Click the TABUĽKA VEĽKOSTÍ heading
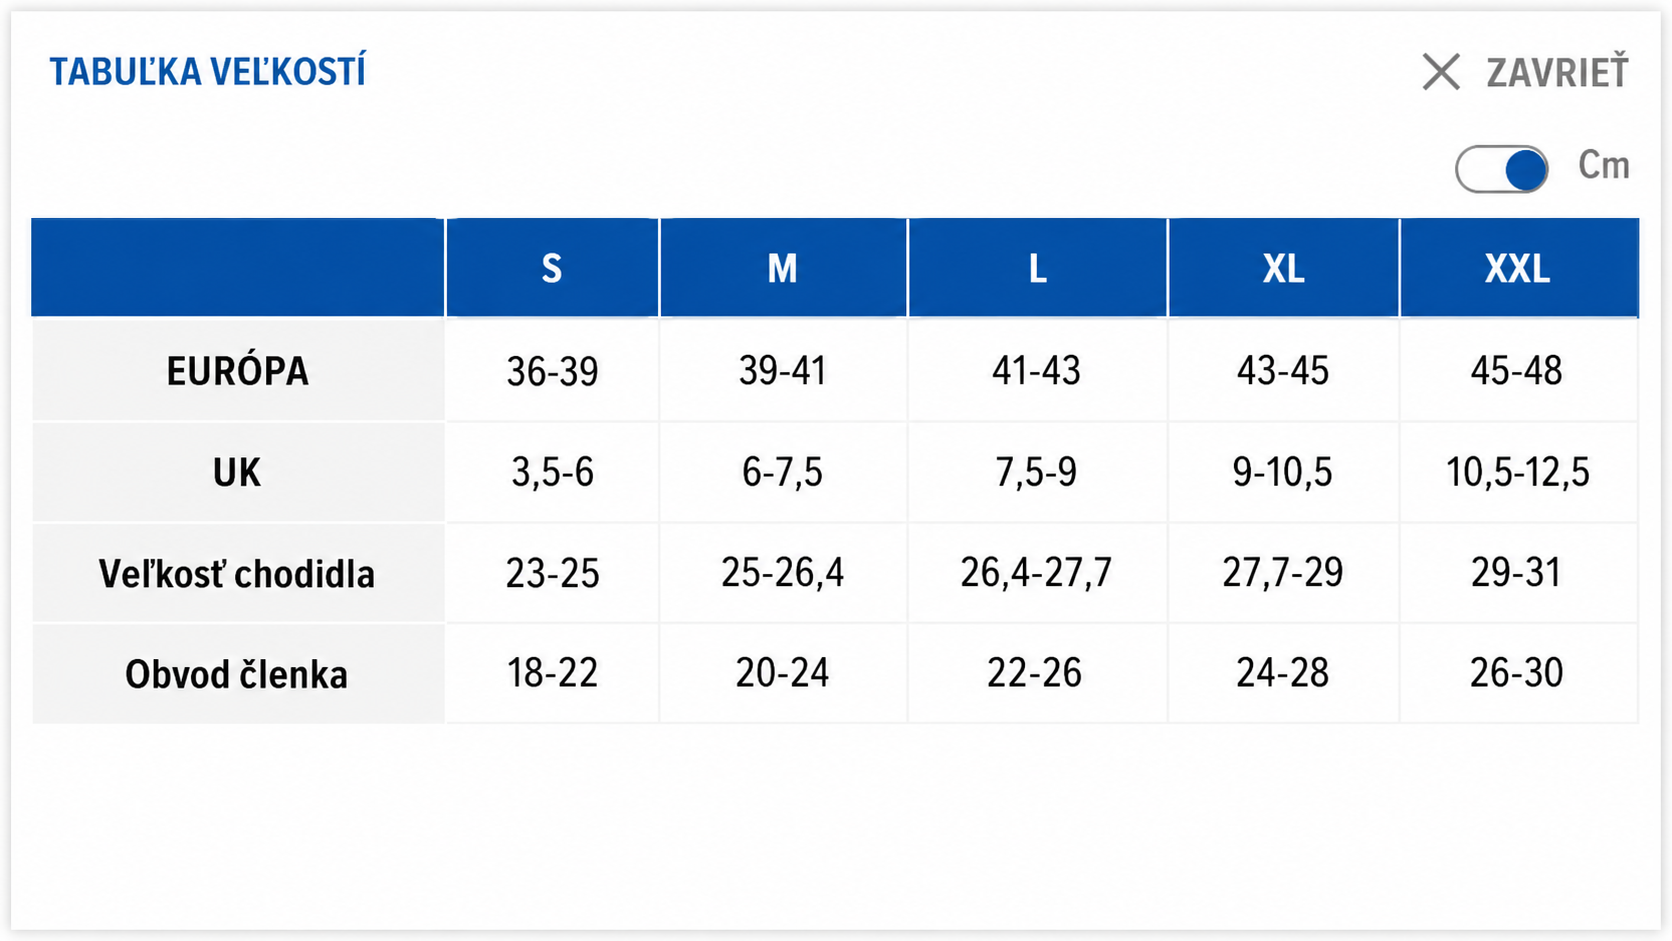 click(208, 72)
